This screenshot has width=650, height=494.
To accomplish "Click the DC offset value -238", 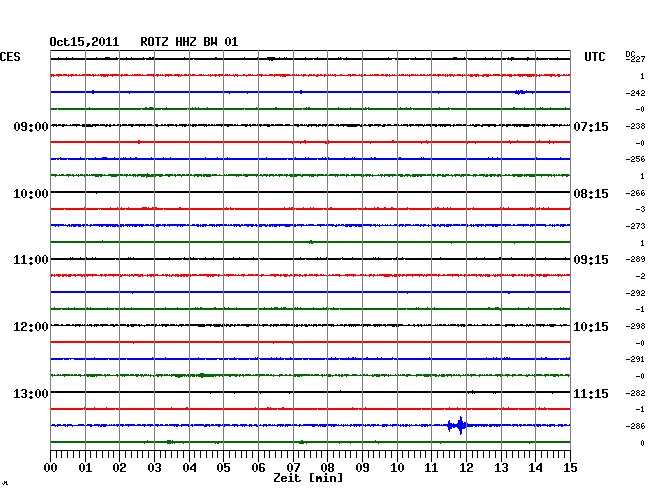I will (x=635, y=126).
